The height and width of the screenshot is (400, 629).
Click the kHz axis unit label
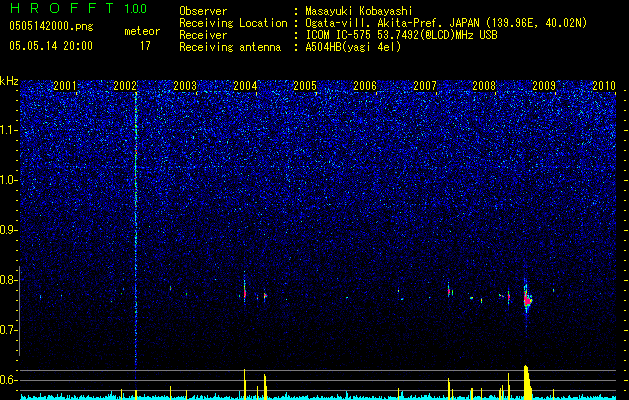pyautogui.click(x=9, y=81)
